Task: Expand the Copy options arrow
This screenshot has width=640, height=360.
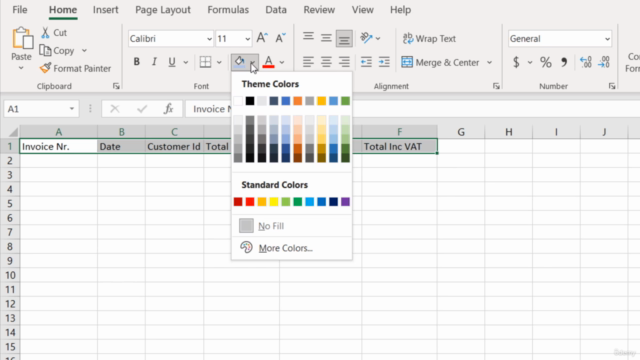Action: [84, 51]
